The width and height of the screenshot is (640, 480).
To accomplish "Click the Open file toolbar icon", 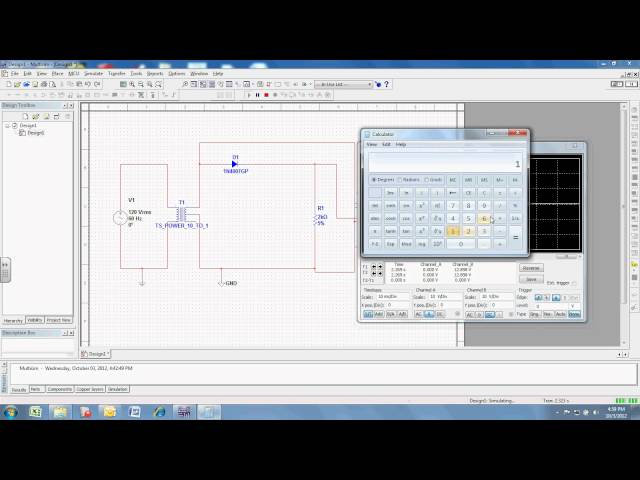I will tap(17, 84).
